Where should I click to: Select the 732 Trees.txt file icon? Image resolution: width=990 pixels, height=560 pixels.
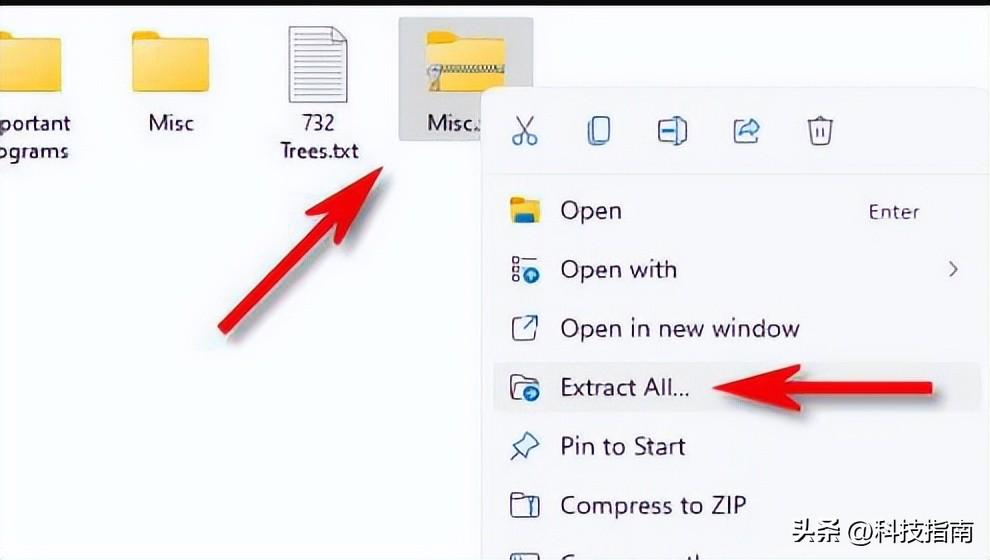(x=318, y=64)
